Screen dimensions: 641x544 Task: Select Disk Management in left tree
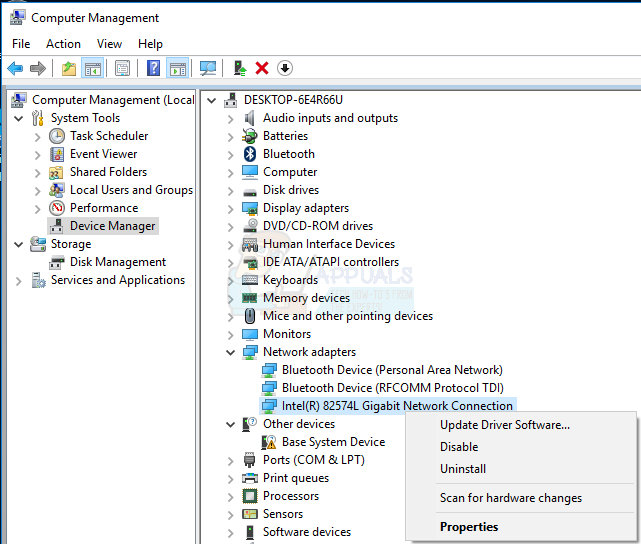point(117,262)
